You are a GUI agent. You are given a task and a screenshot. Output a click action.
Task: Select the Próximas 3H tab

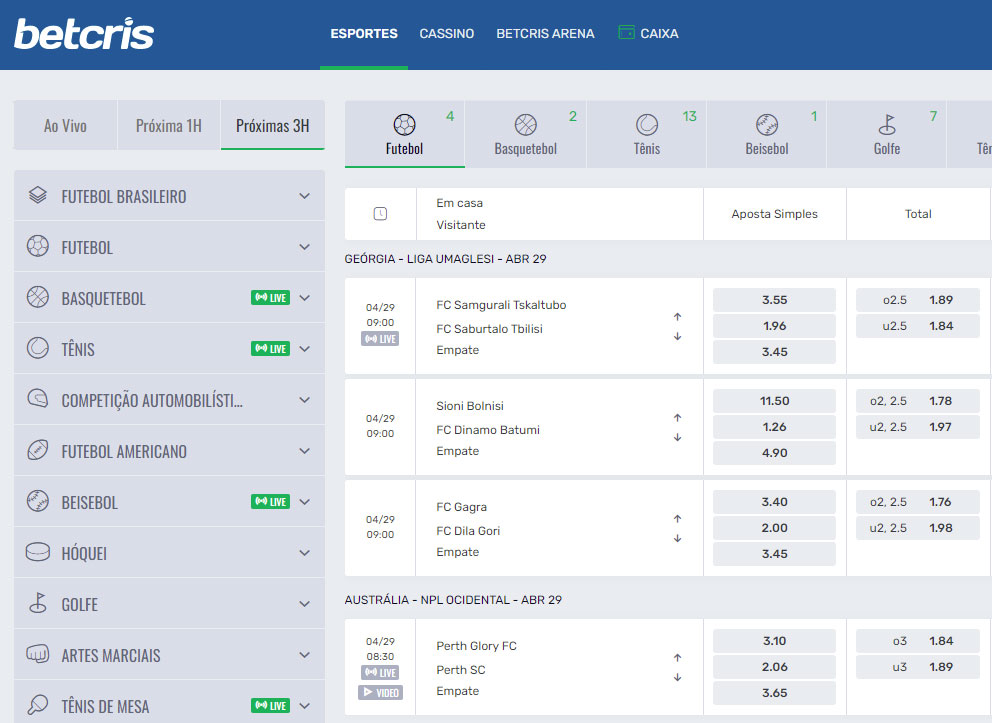point(273,125)
